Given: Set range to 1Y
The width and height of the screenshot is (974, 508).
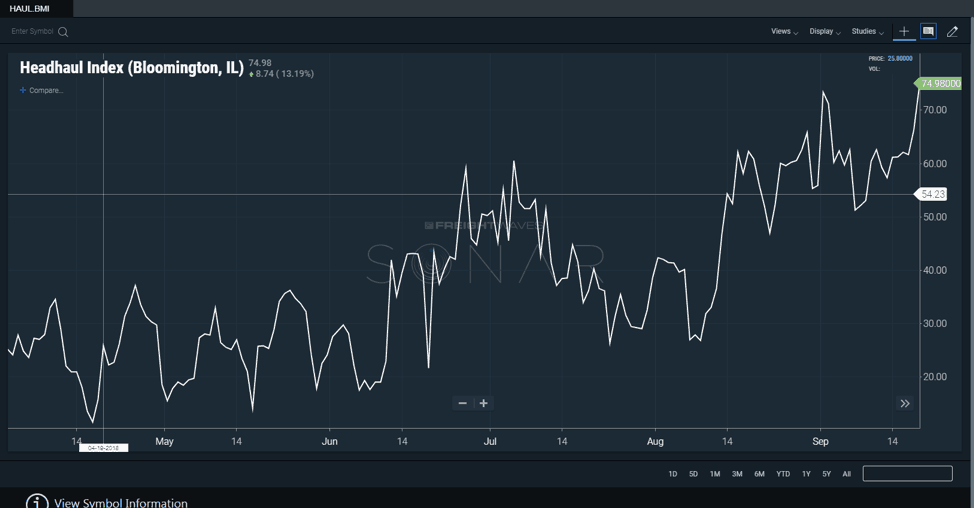Looking at the screenshot, I should (806, 474).
